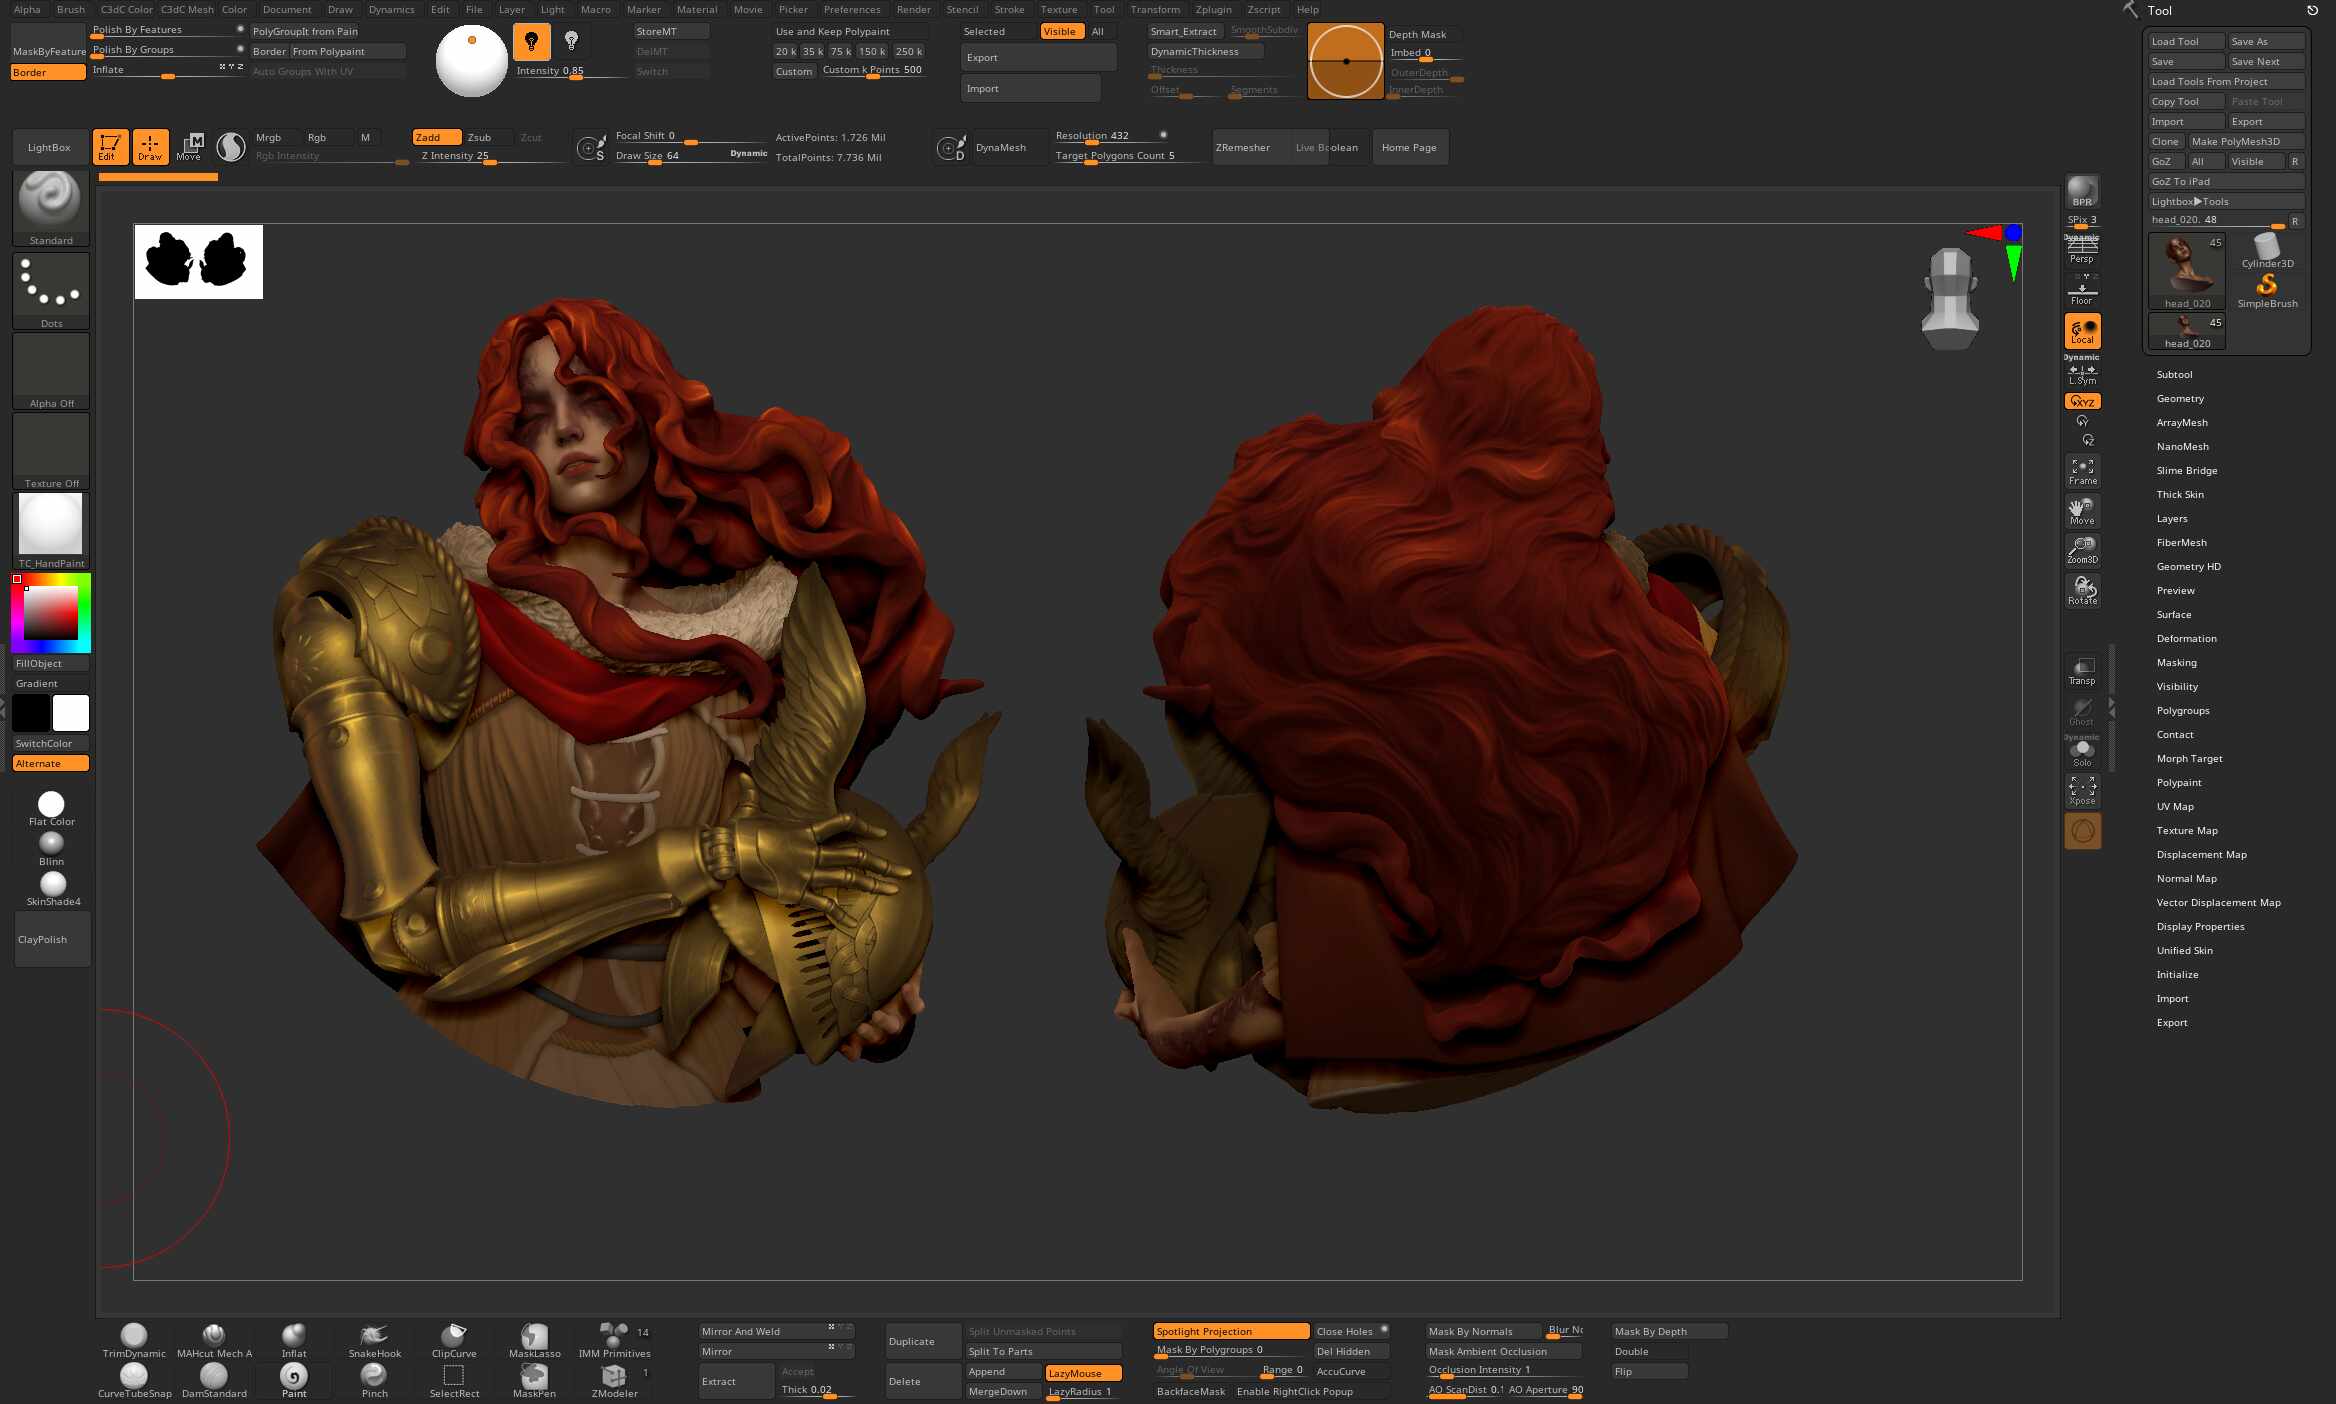Image resolution: width=2336 pixels, height=1404 pixels.
Task: Open the Render menu
Action: coord(913,9)
